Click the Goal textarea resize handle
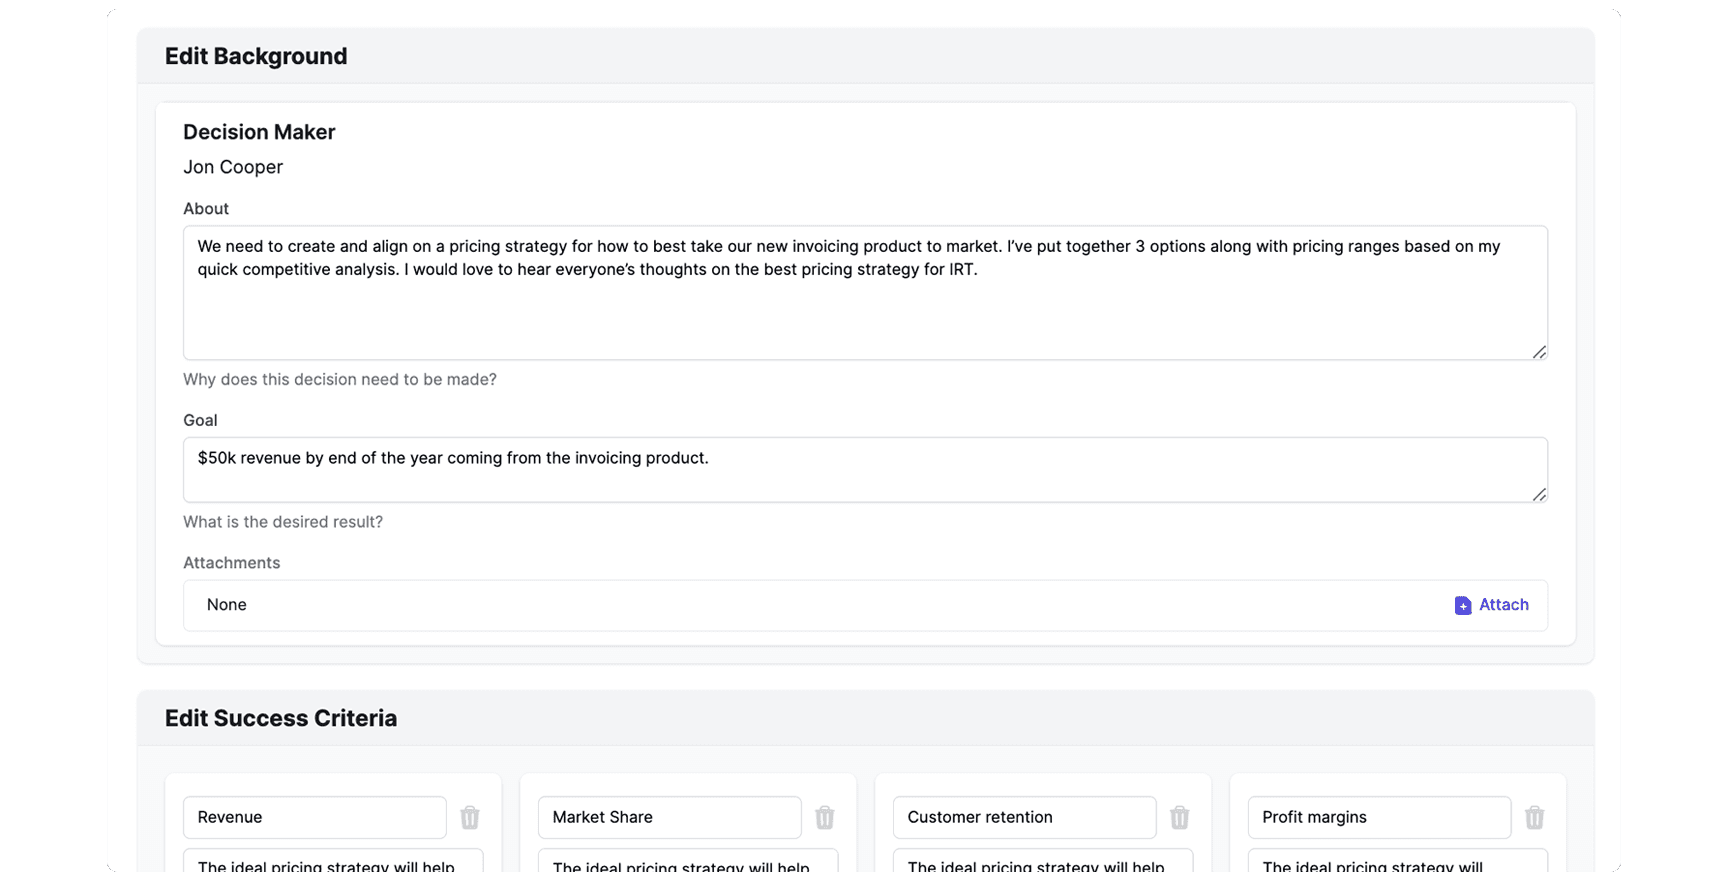Screen dimensions: 1728x881 1539,494
